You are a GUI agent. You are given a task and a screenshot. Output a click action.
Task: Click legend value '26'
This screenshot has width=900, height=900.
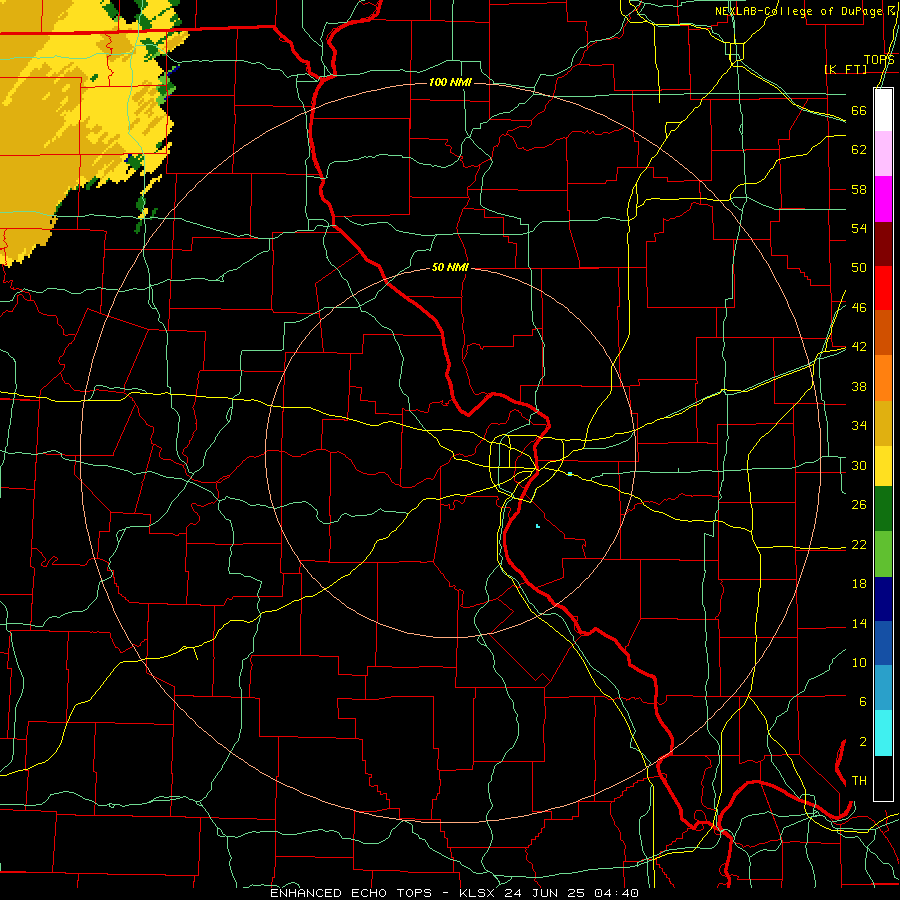pos(859,505)
